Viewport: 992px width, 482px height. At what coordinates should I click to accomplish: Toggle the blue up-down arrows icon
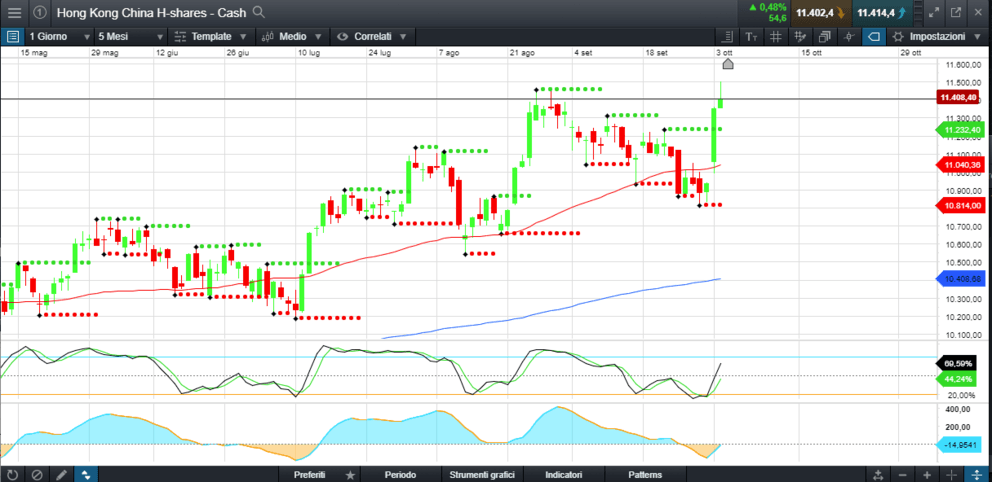(86, 474)
